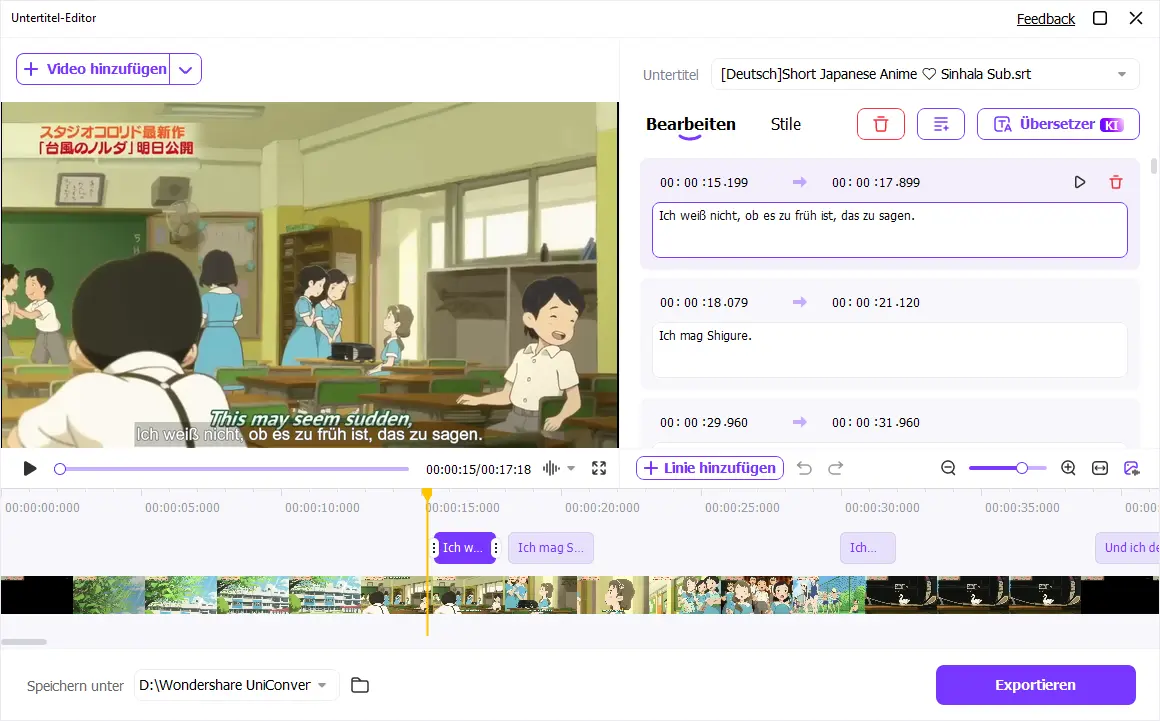Click the timeline ruler at 00:00:25:000
This screenshot has height=721, width=1160.
tap(742, 508)
